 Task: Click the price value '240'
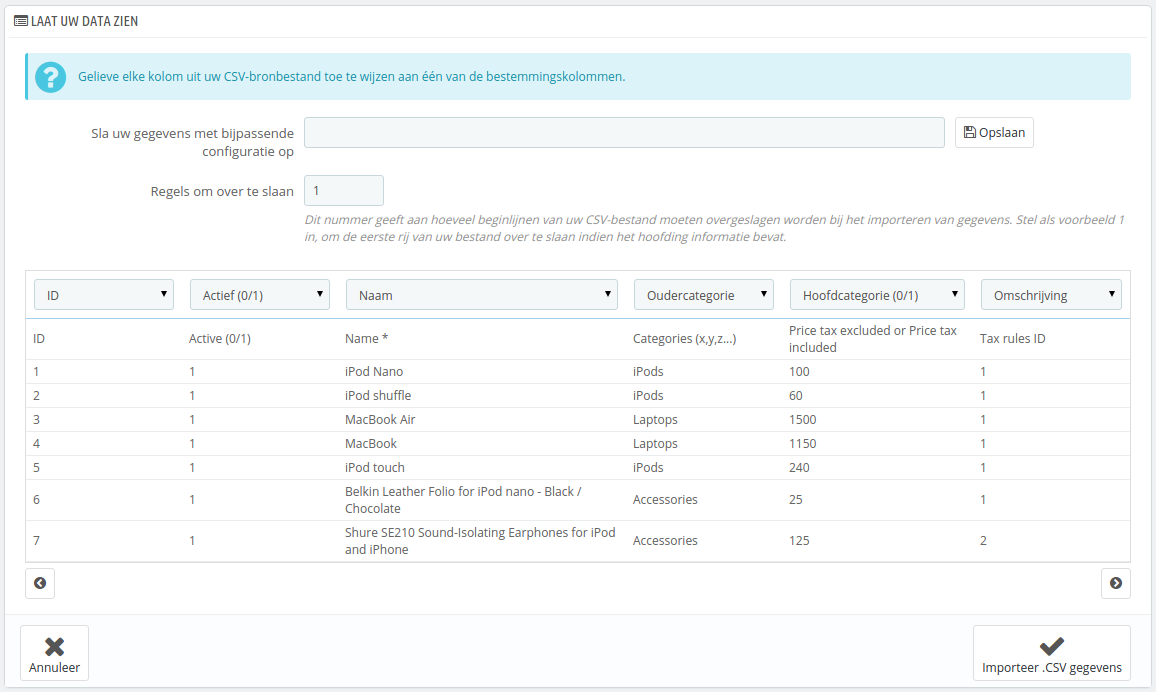tap(799, 467)
